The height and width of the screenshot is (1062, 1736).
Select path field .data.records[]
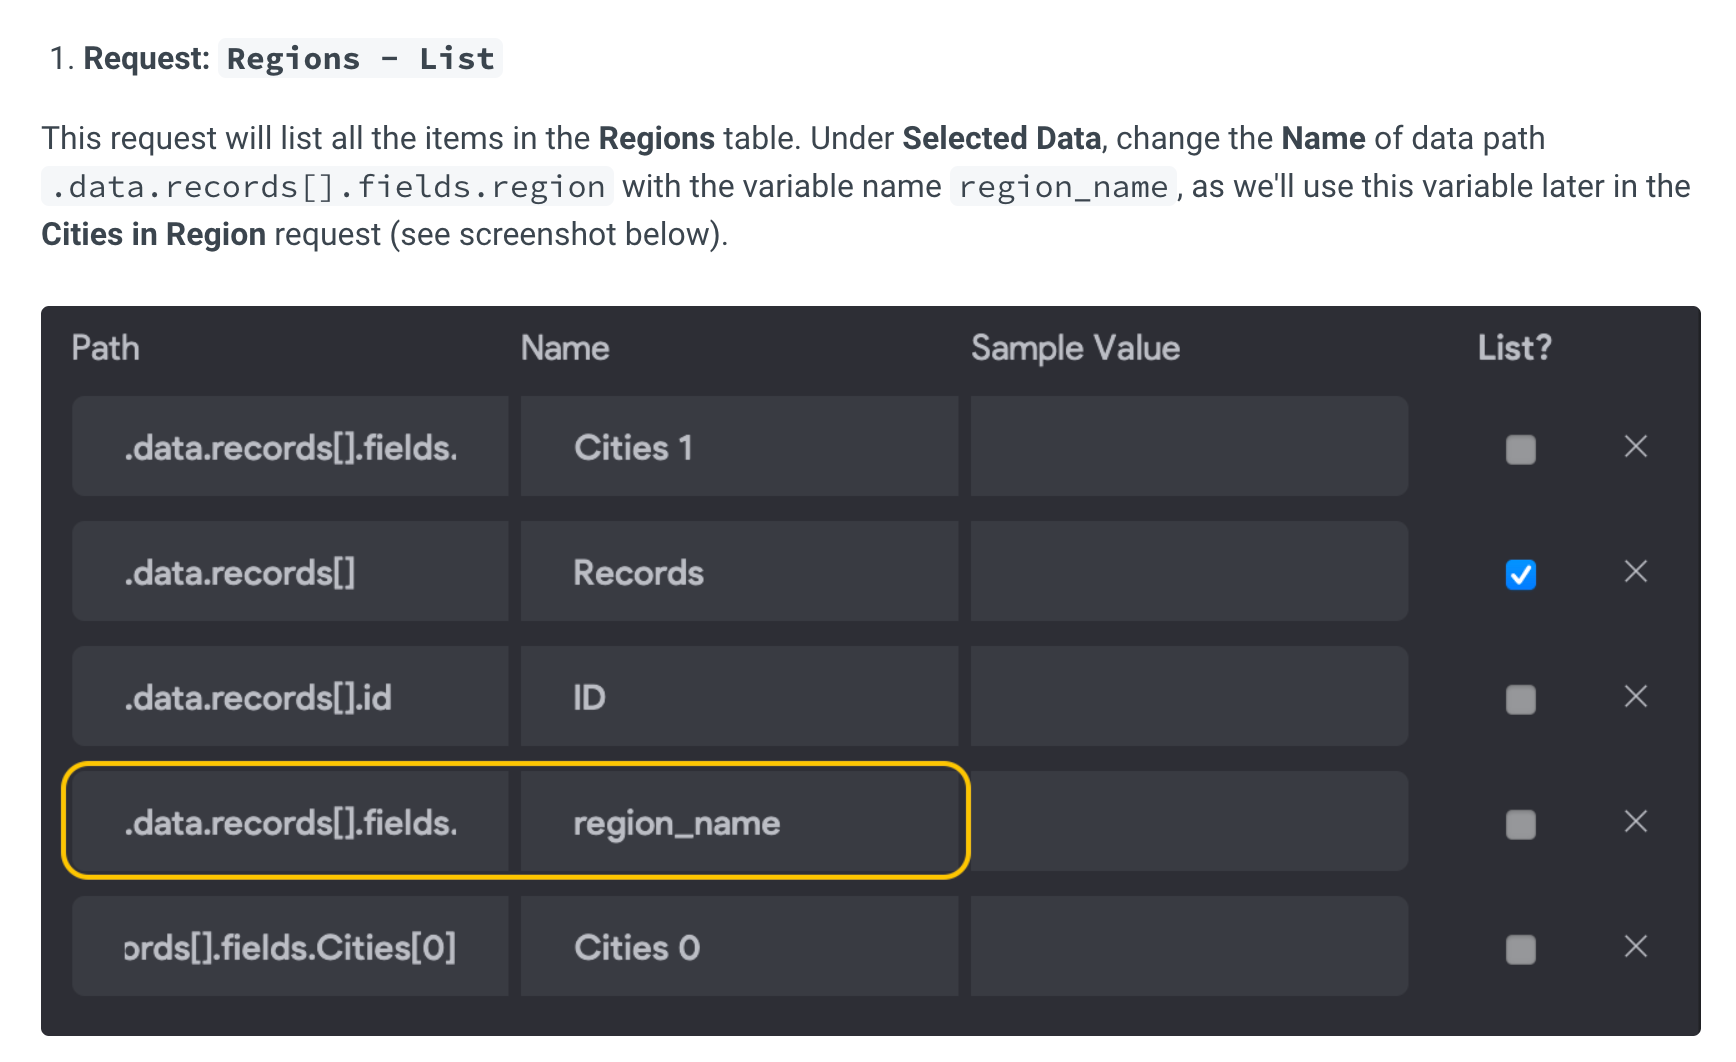coord(290,571)
